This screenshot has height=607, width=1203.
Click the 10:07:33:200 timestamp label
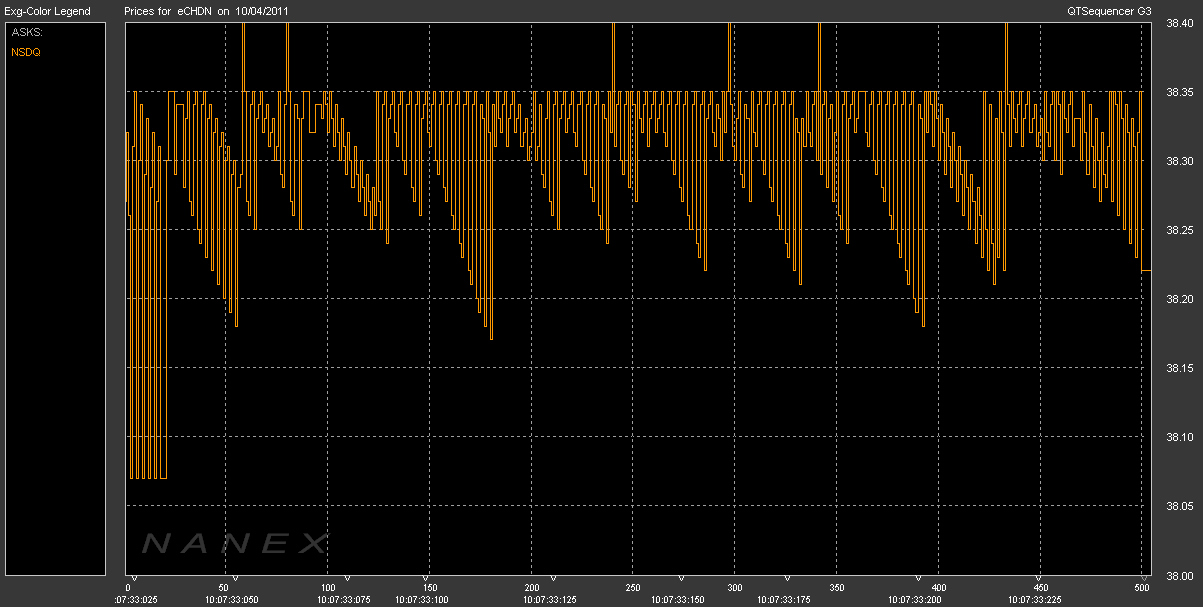(917, 600)
